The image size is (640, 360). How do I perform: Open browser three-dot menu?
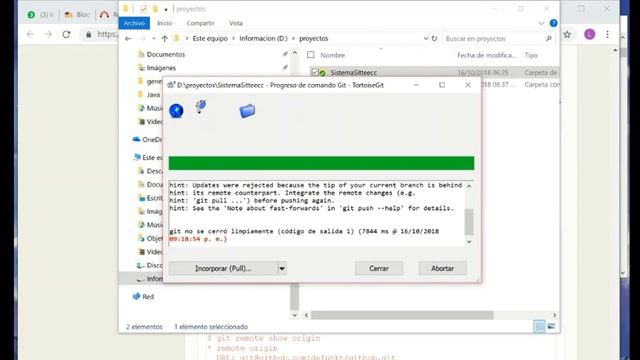(x=607, y=34)
